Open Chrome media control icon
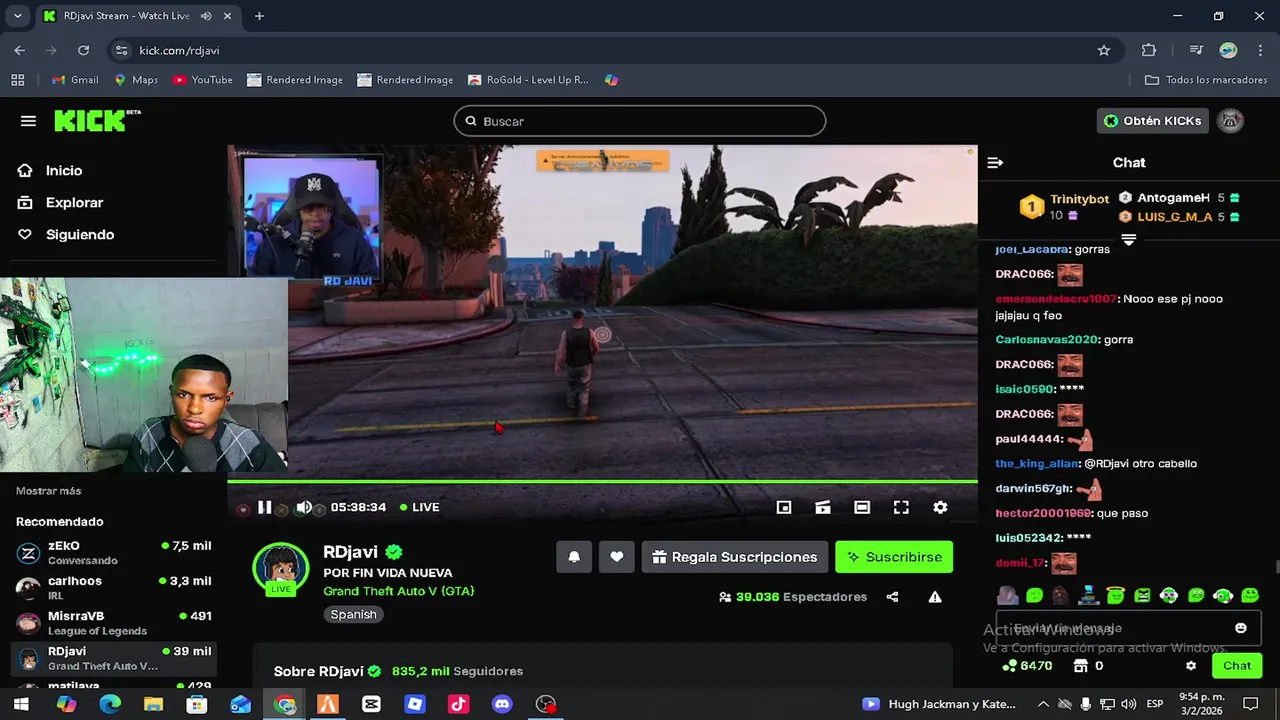Viewport: 1280px width, 720px height. pyautogui.click(x=1196, y=50)
